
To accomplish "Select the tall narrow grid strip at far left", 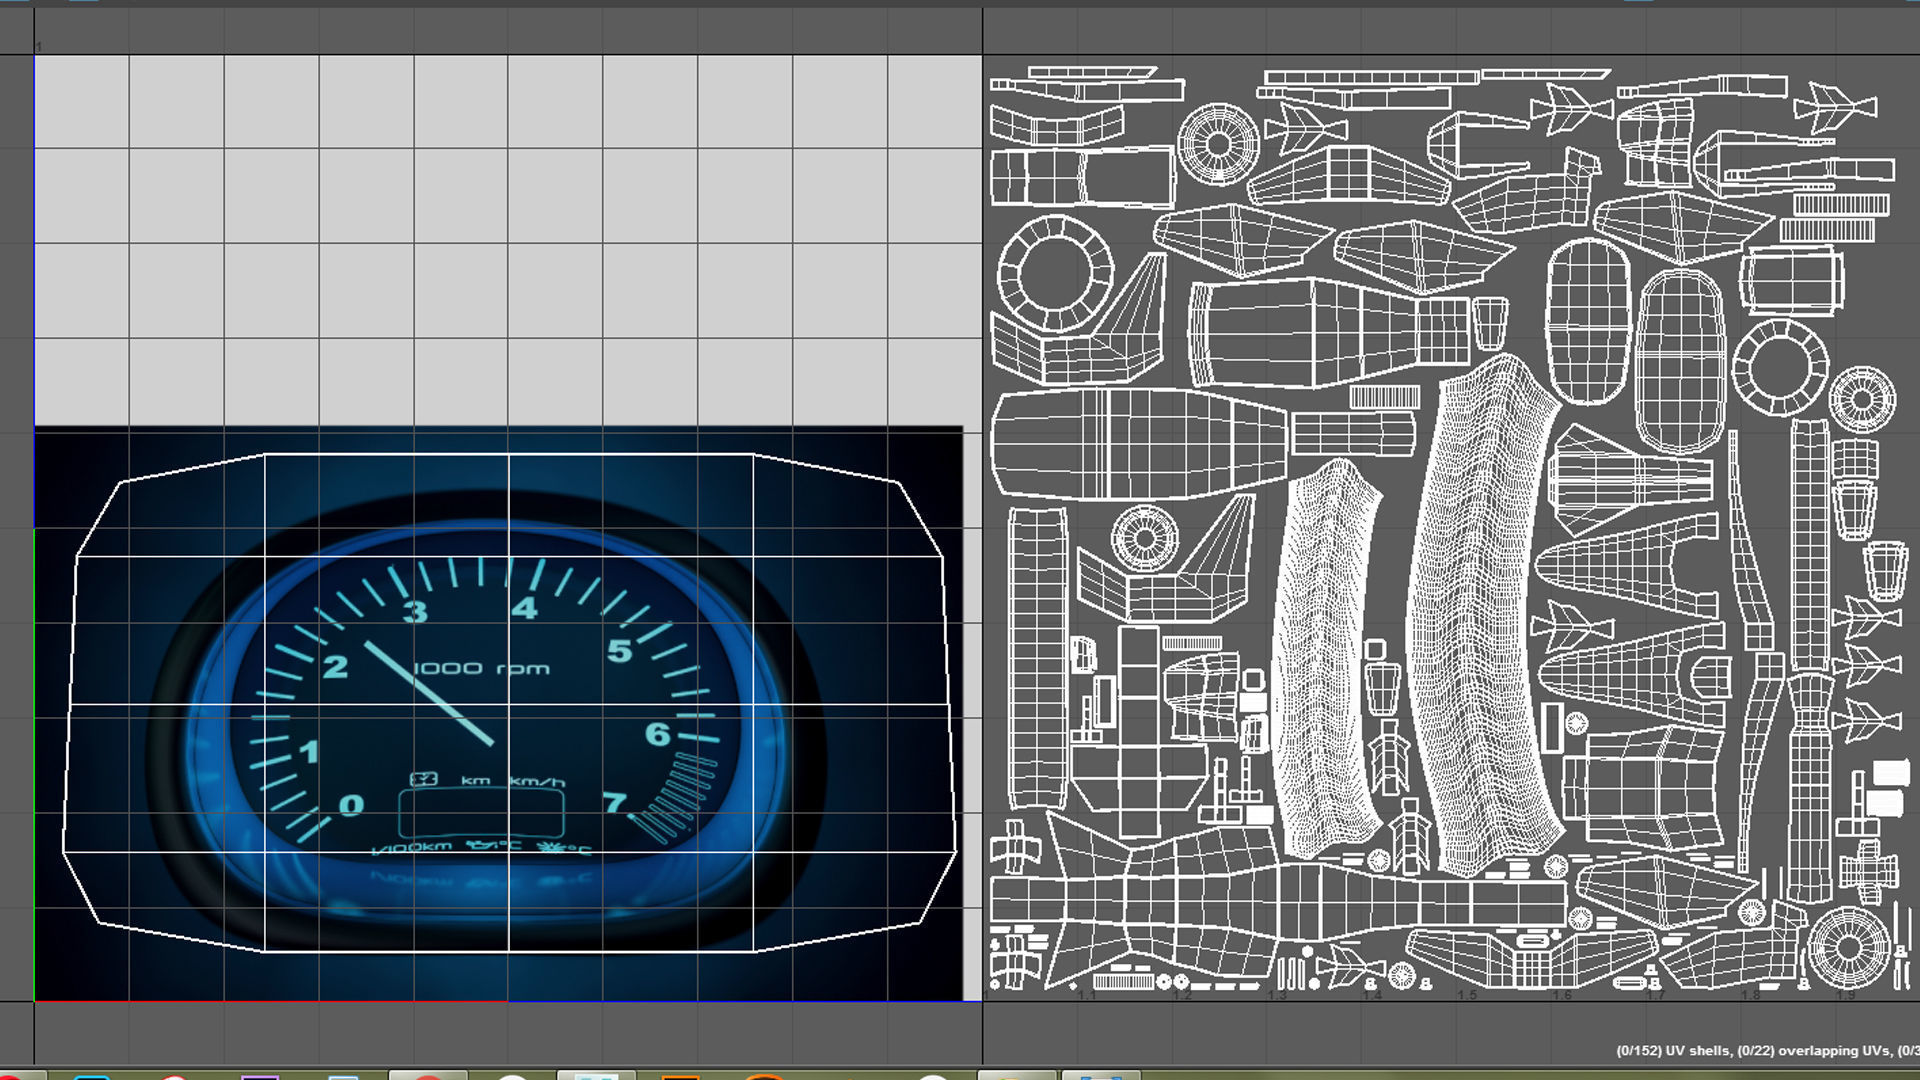I will [1036, 658].
